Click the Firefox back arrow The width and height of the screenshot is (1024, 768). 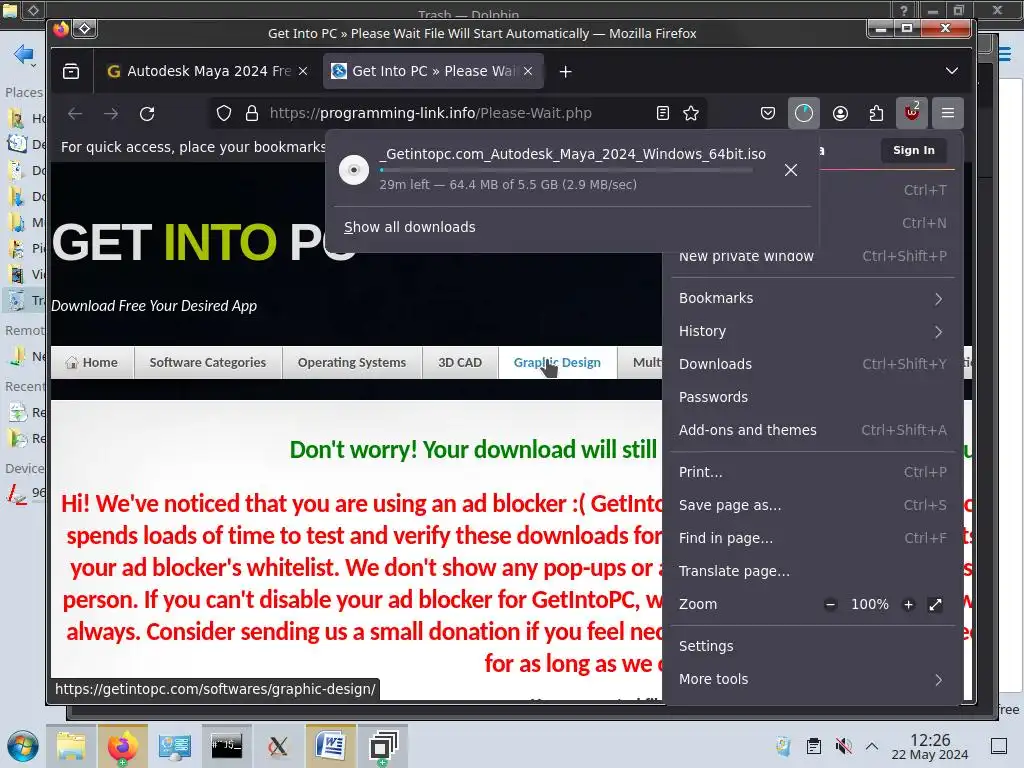coord(75,114)
